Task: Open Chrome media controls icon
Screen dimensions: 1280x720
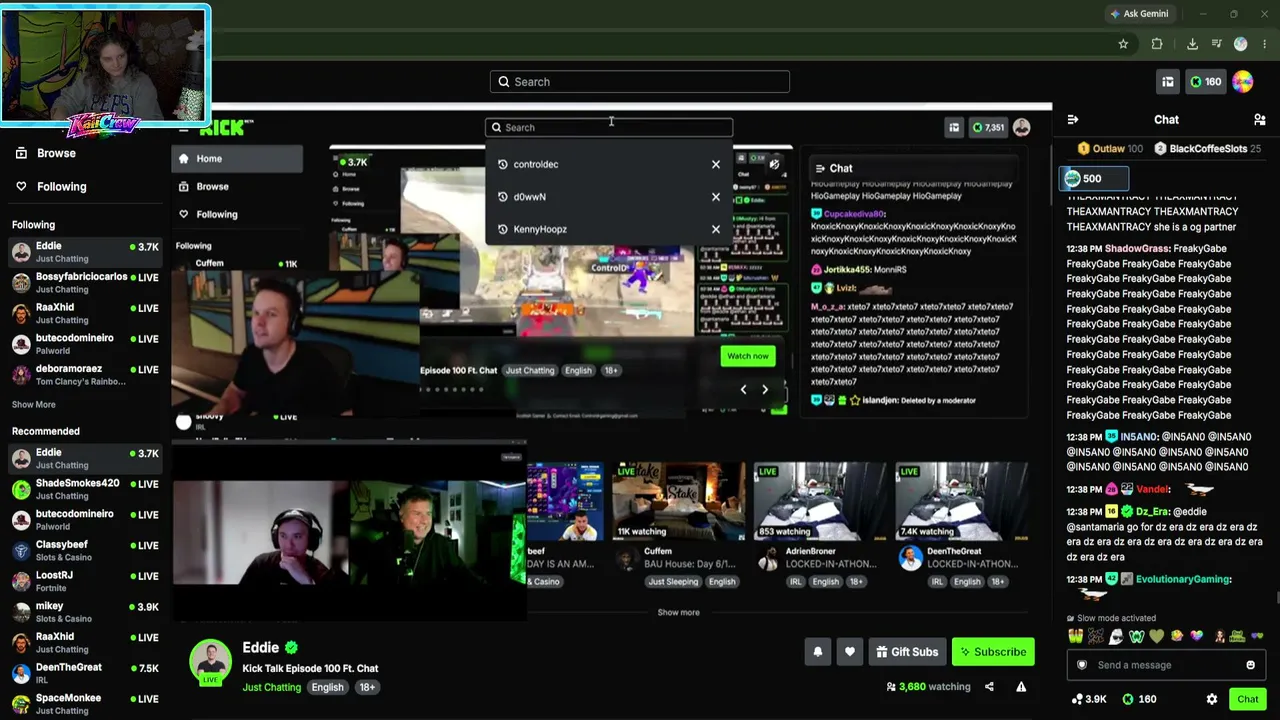Action: [1216, 44]
